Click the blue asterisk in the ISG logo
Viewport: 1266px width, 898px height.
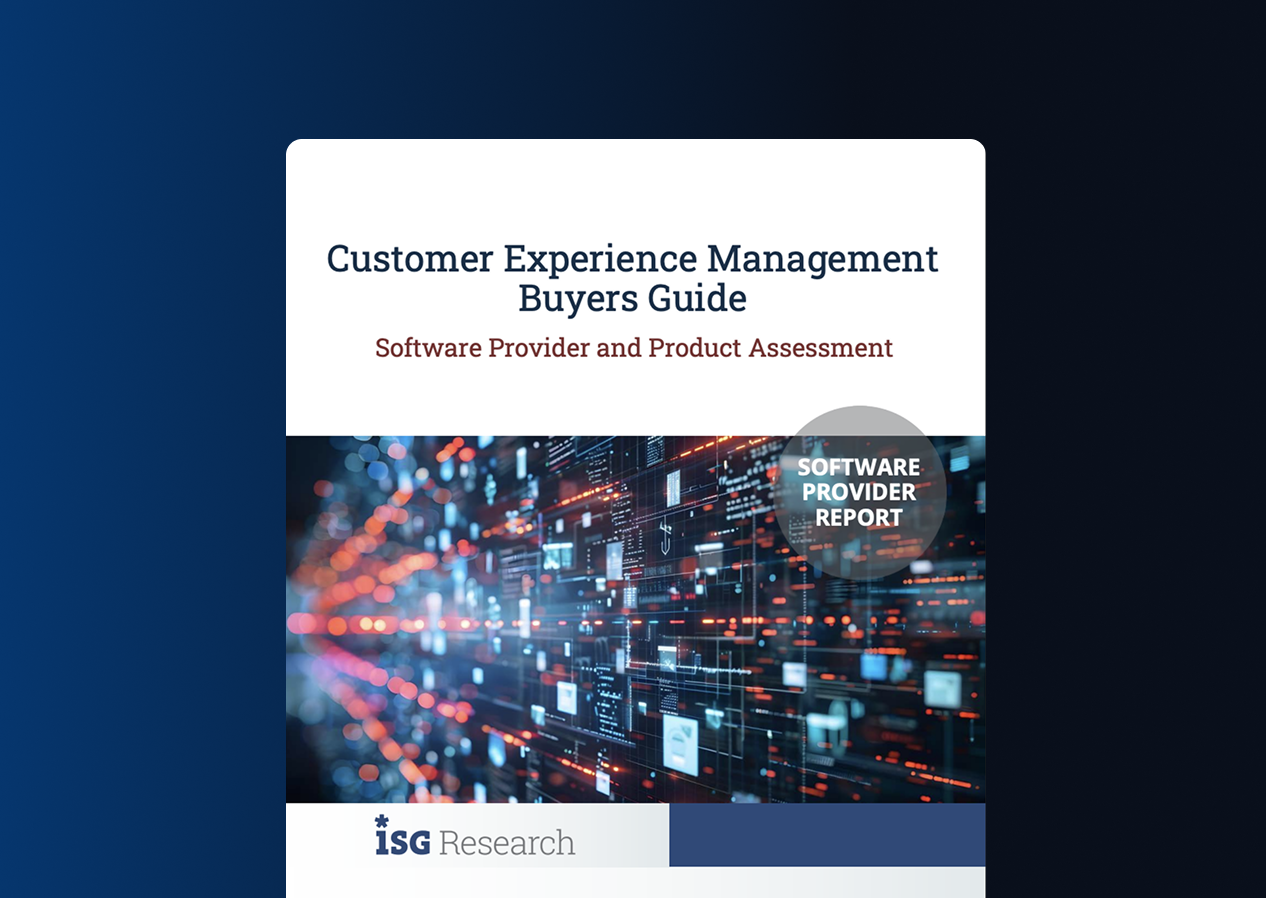pyautogui.click(x=380, y=824)
